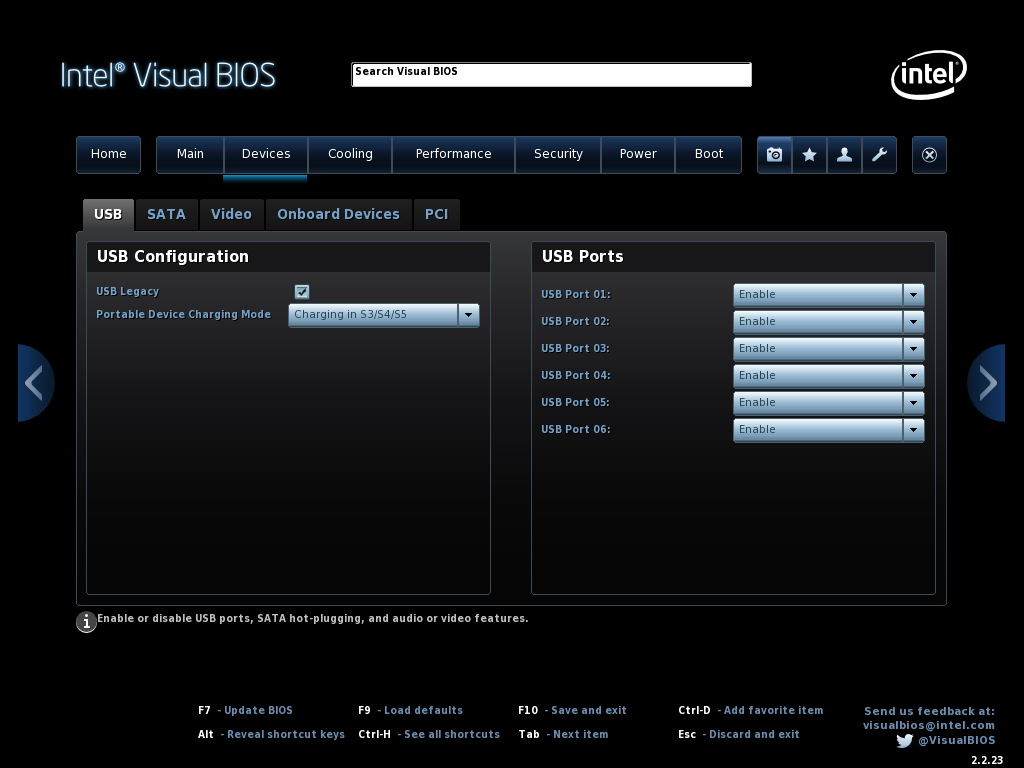Image resolution: width=1024 pixels, height=768 pixels.
Task: Go to previous page with left arrow
Action: (x=35, y=383)
